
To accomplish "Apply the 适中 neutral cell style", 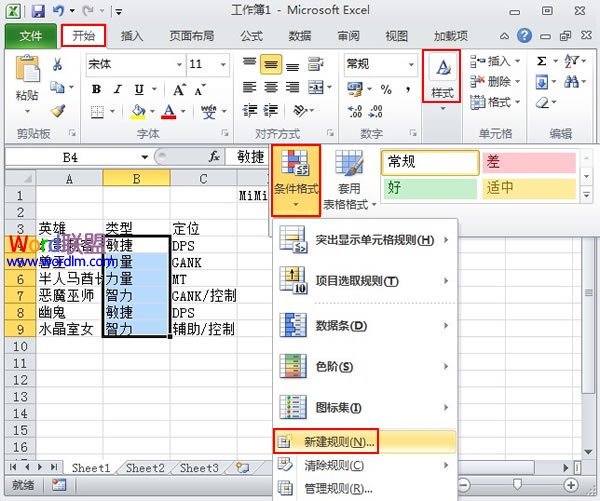I will coord(529,188).
